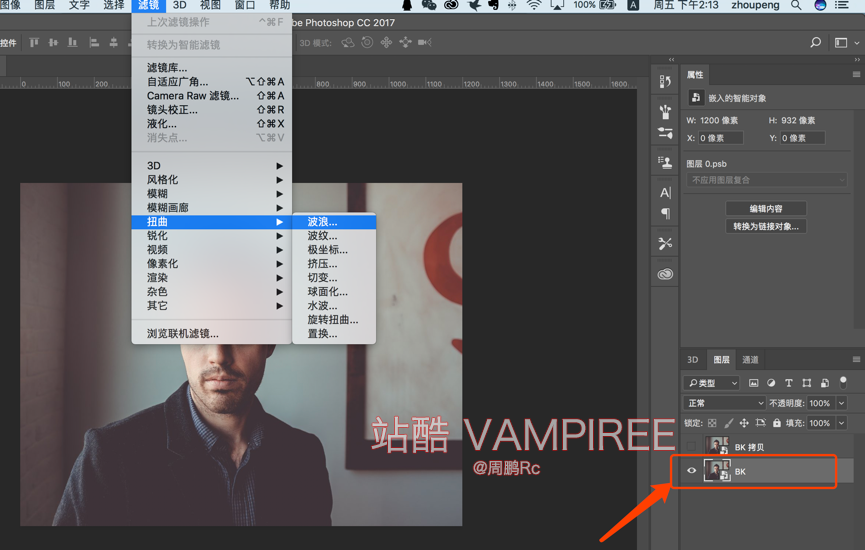Filter layers by pixel layer icon

coord(754,383)
